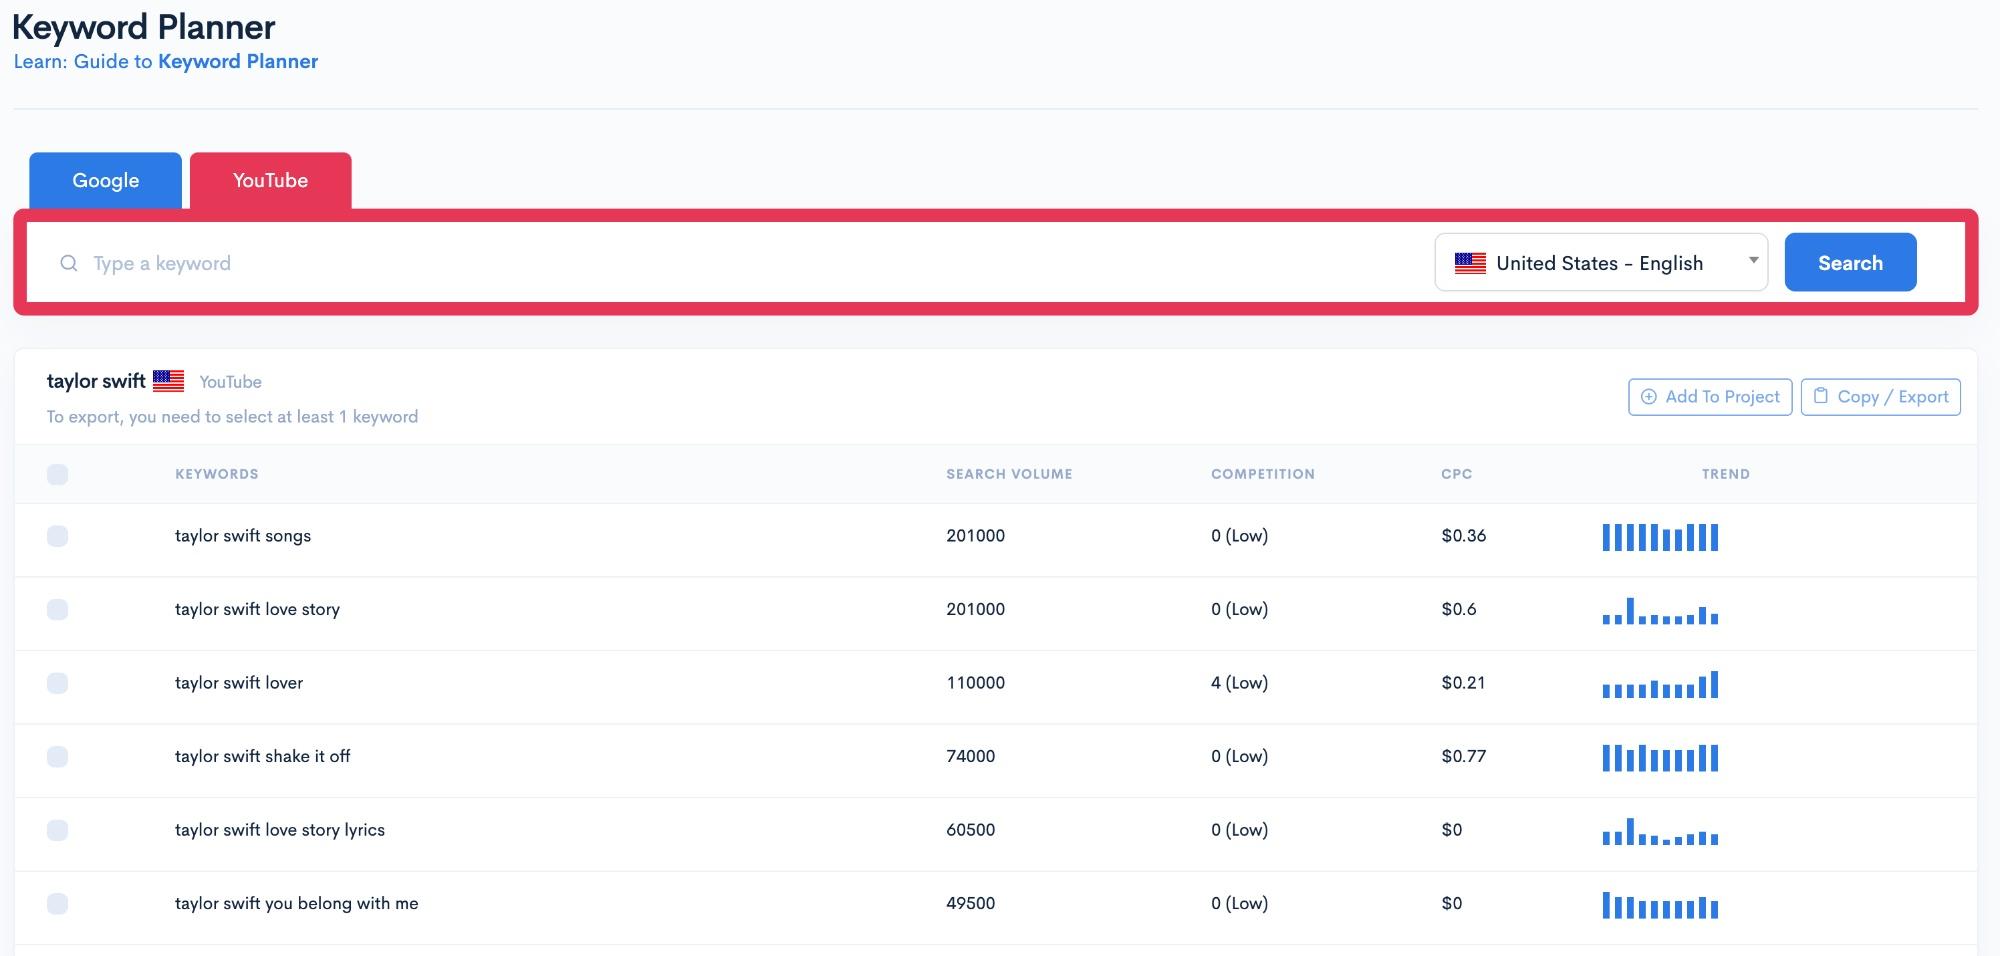Click the 4 (Low) competition value

point(1240,683)
